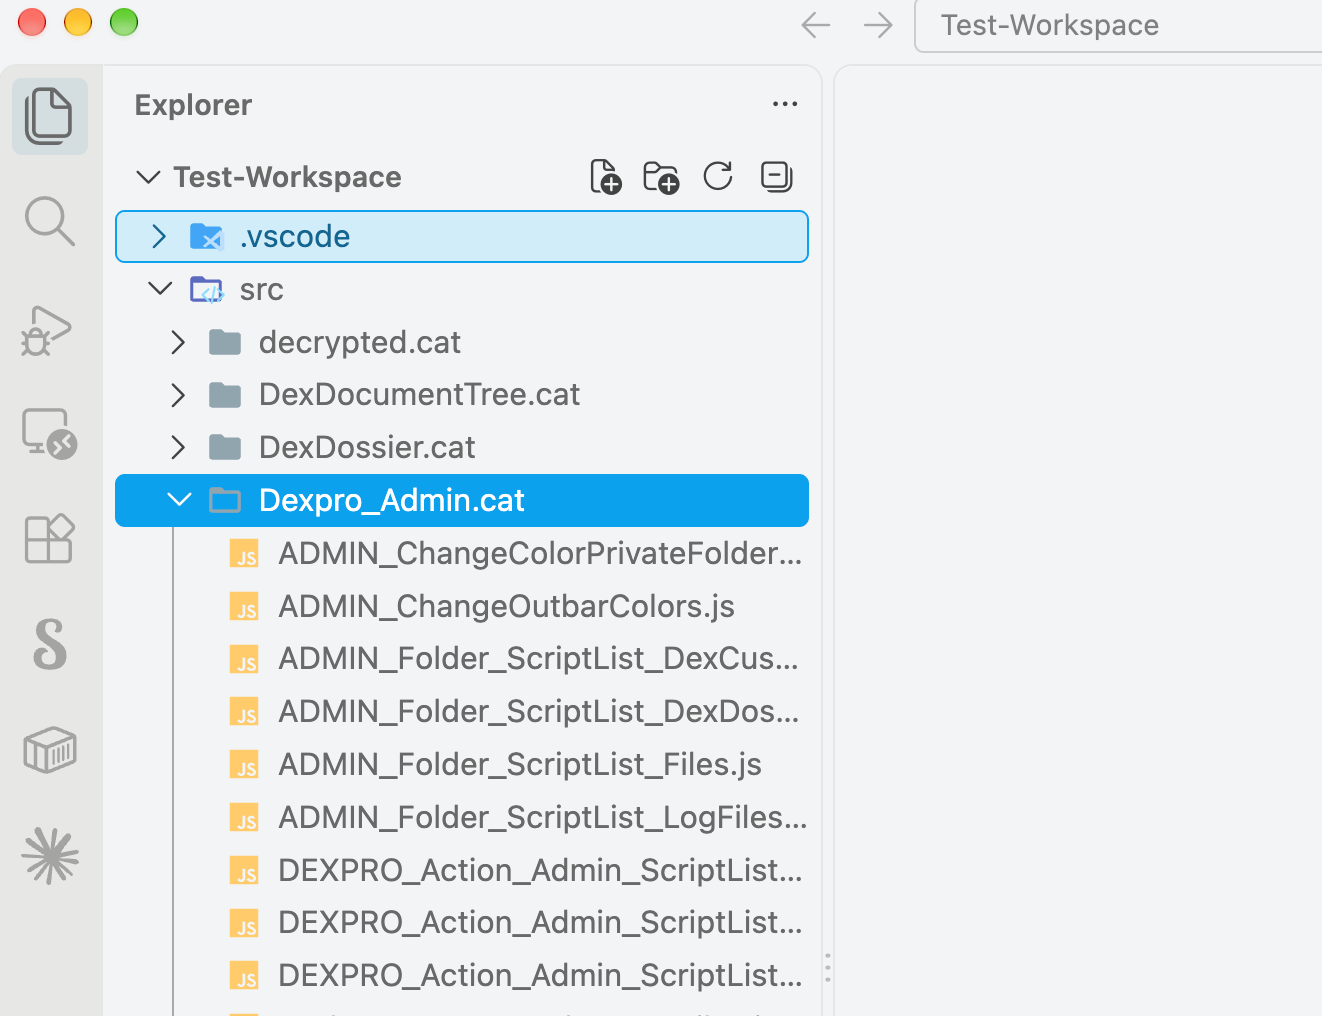Viewport: 1322px width, 1016px height.
Task: Open the Explorer view in activity bar
Action: point(49,116)
